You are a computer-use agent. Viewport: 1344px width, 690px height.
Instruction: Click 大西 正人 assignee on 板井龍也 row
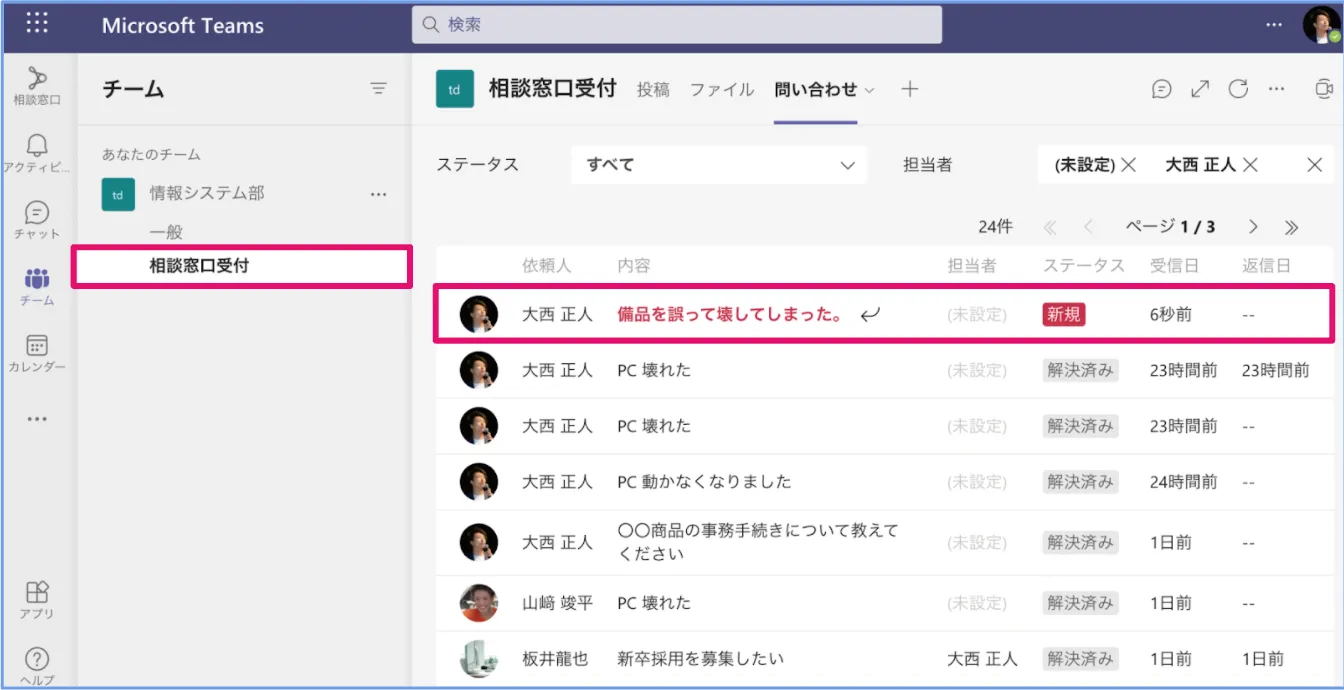[982, 659]
